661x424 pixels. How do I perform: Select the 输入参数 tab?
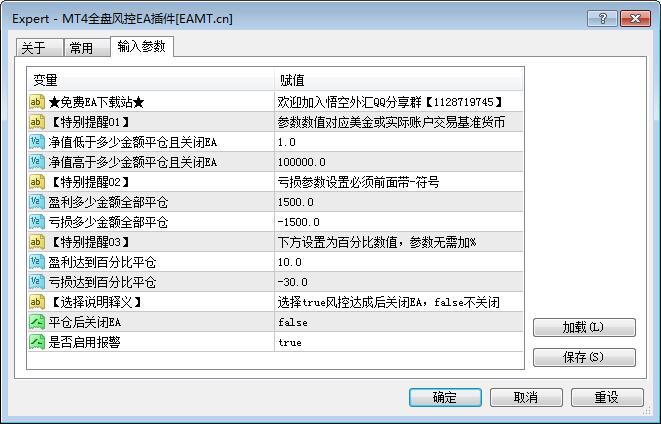click(141, 46)
